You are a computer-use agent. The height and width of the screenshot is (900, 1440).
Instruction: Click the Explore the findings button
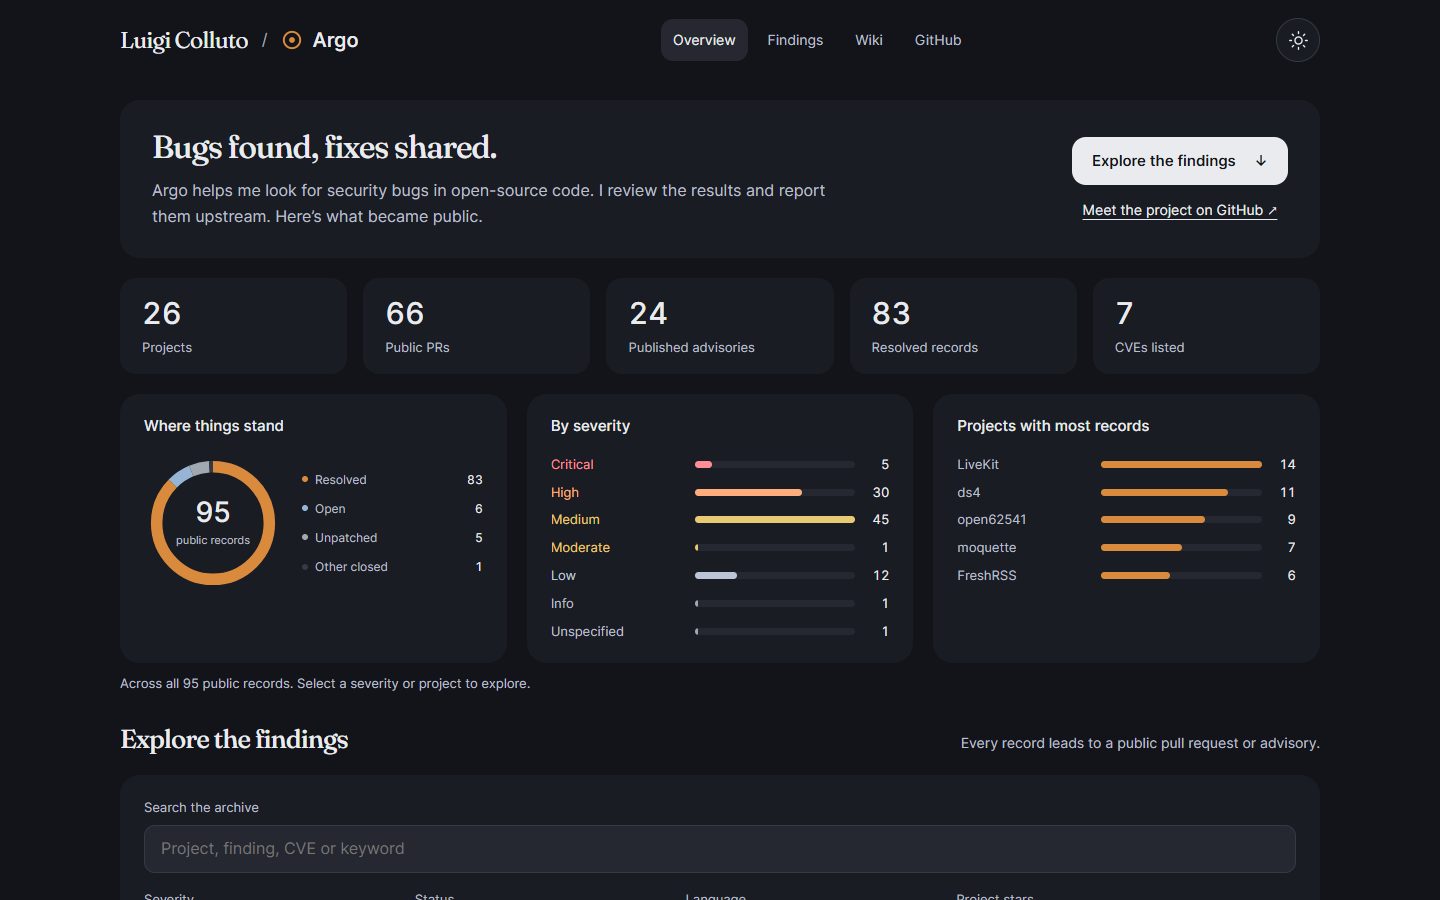point(1180,161)
